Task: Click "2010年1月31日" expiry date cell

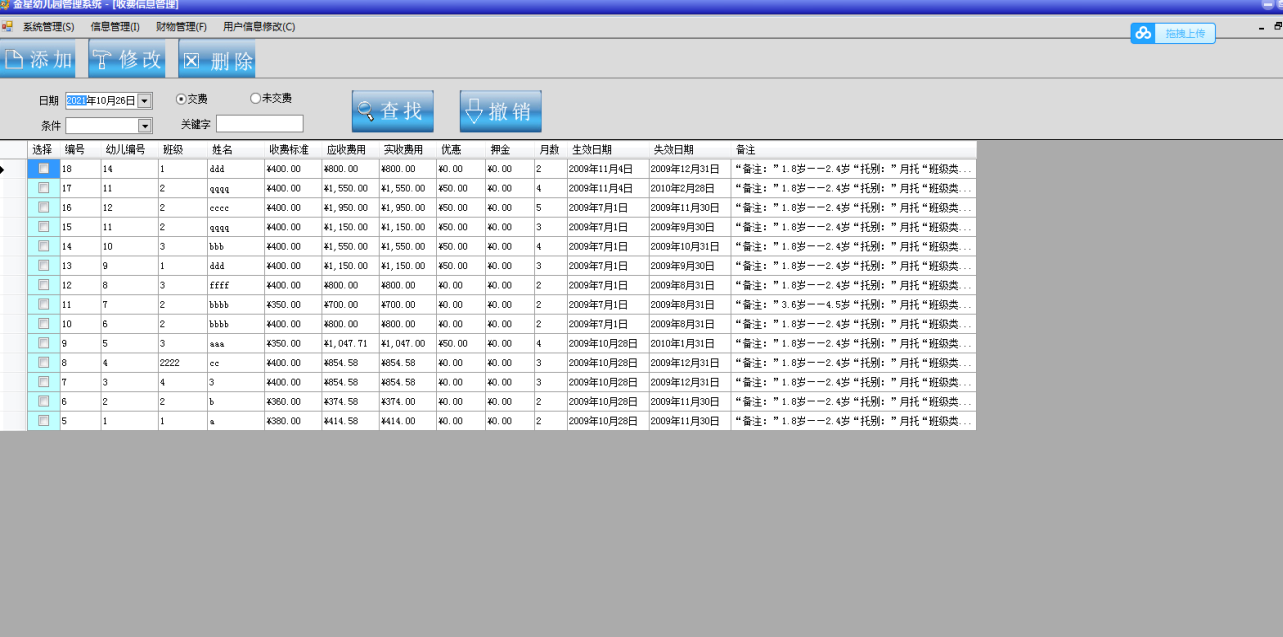Action: 690,343
